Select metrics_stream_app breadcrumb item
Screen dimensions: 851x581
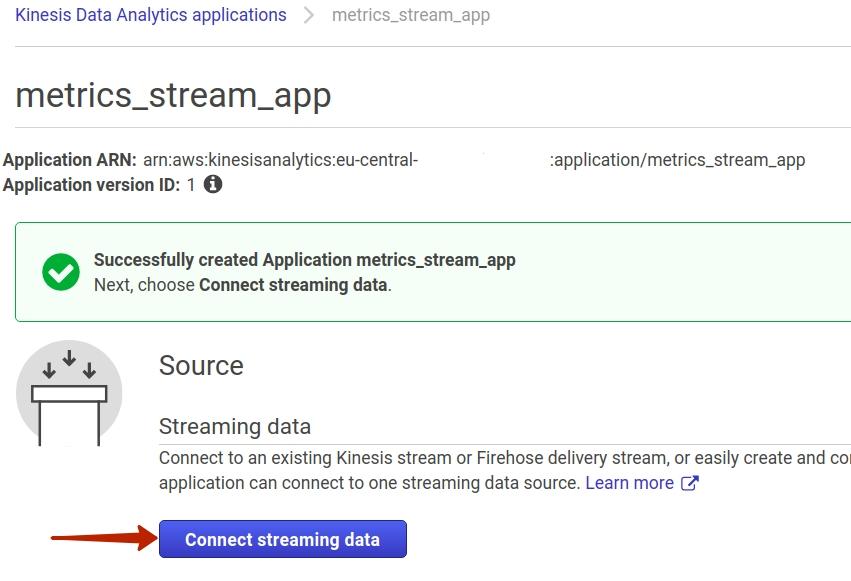pyautogui.click(x=411, y=15)
